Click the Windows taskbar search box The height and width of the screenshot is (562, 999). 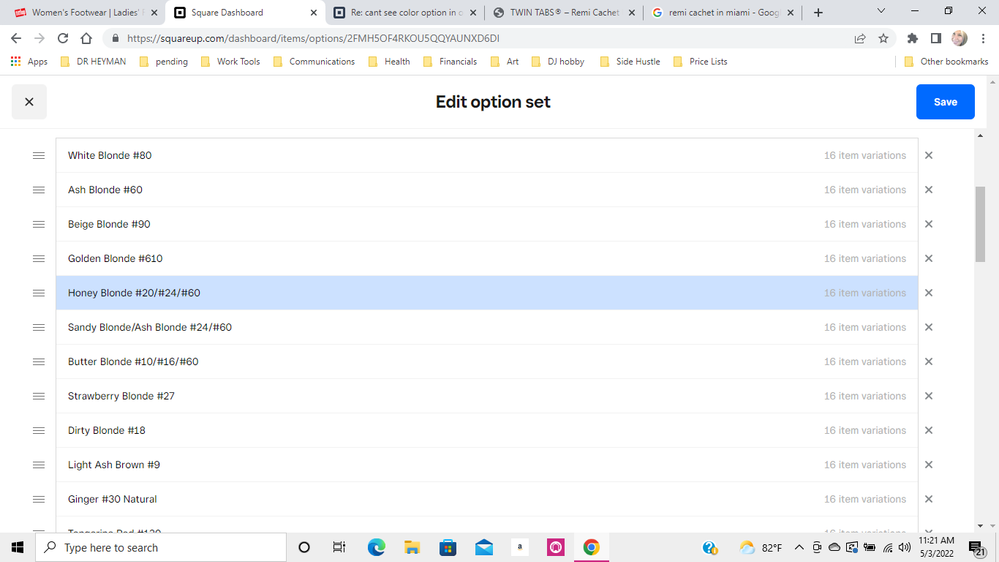(x=160, y=548)
